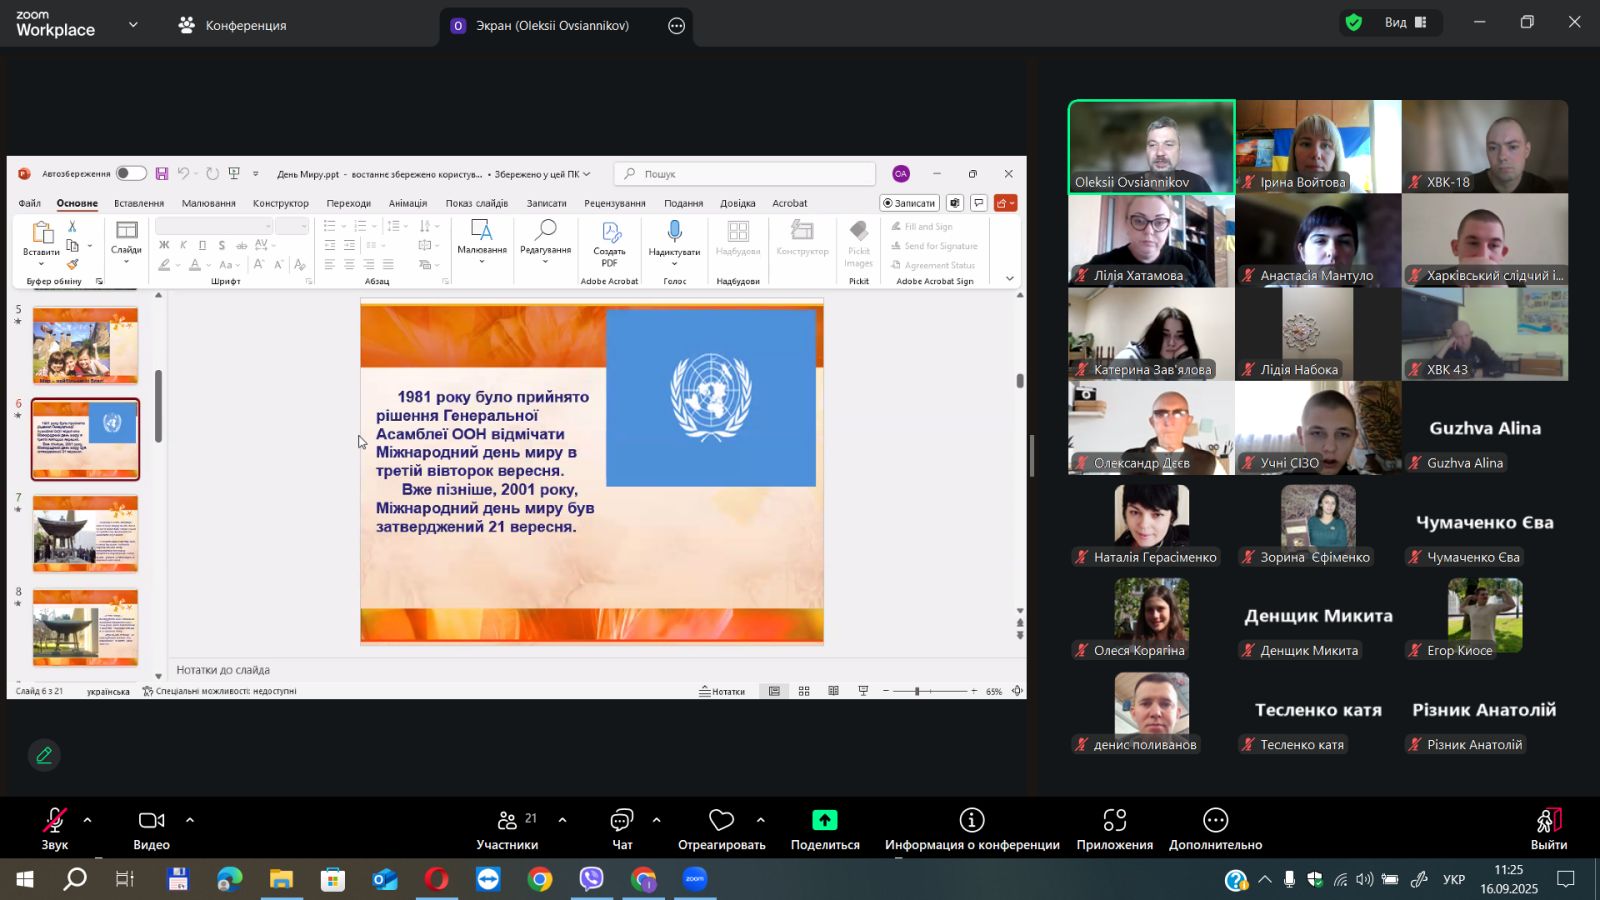Click the Приложения apps icon
Screen dimensions: 1600x900
click(1115, 820)
